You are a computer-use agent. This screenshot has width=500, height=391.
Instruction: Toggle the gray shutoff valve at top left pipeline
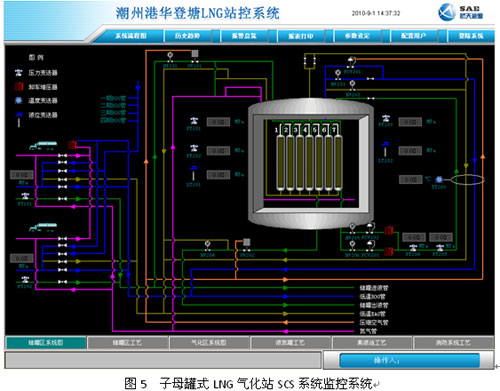coord(195,56)
